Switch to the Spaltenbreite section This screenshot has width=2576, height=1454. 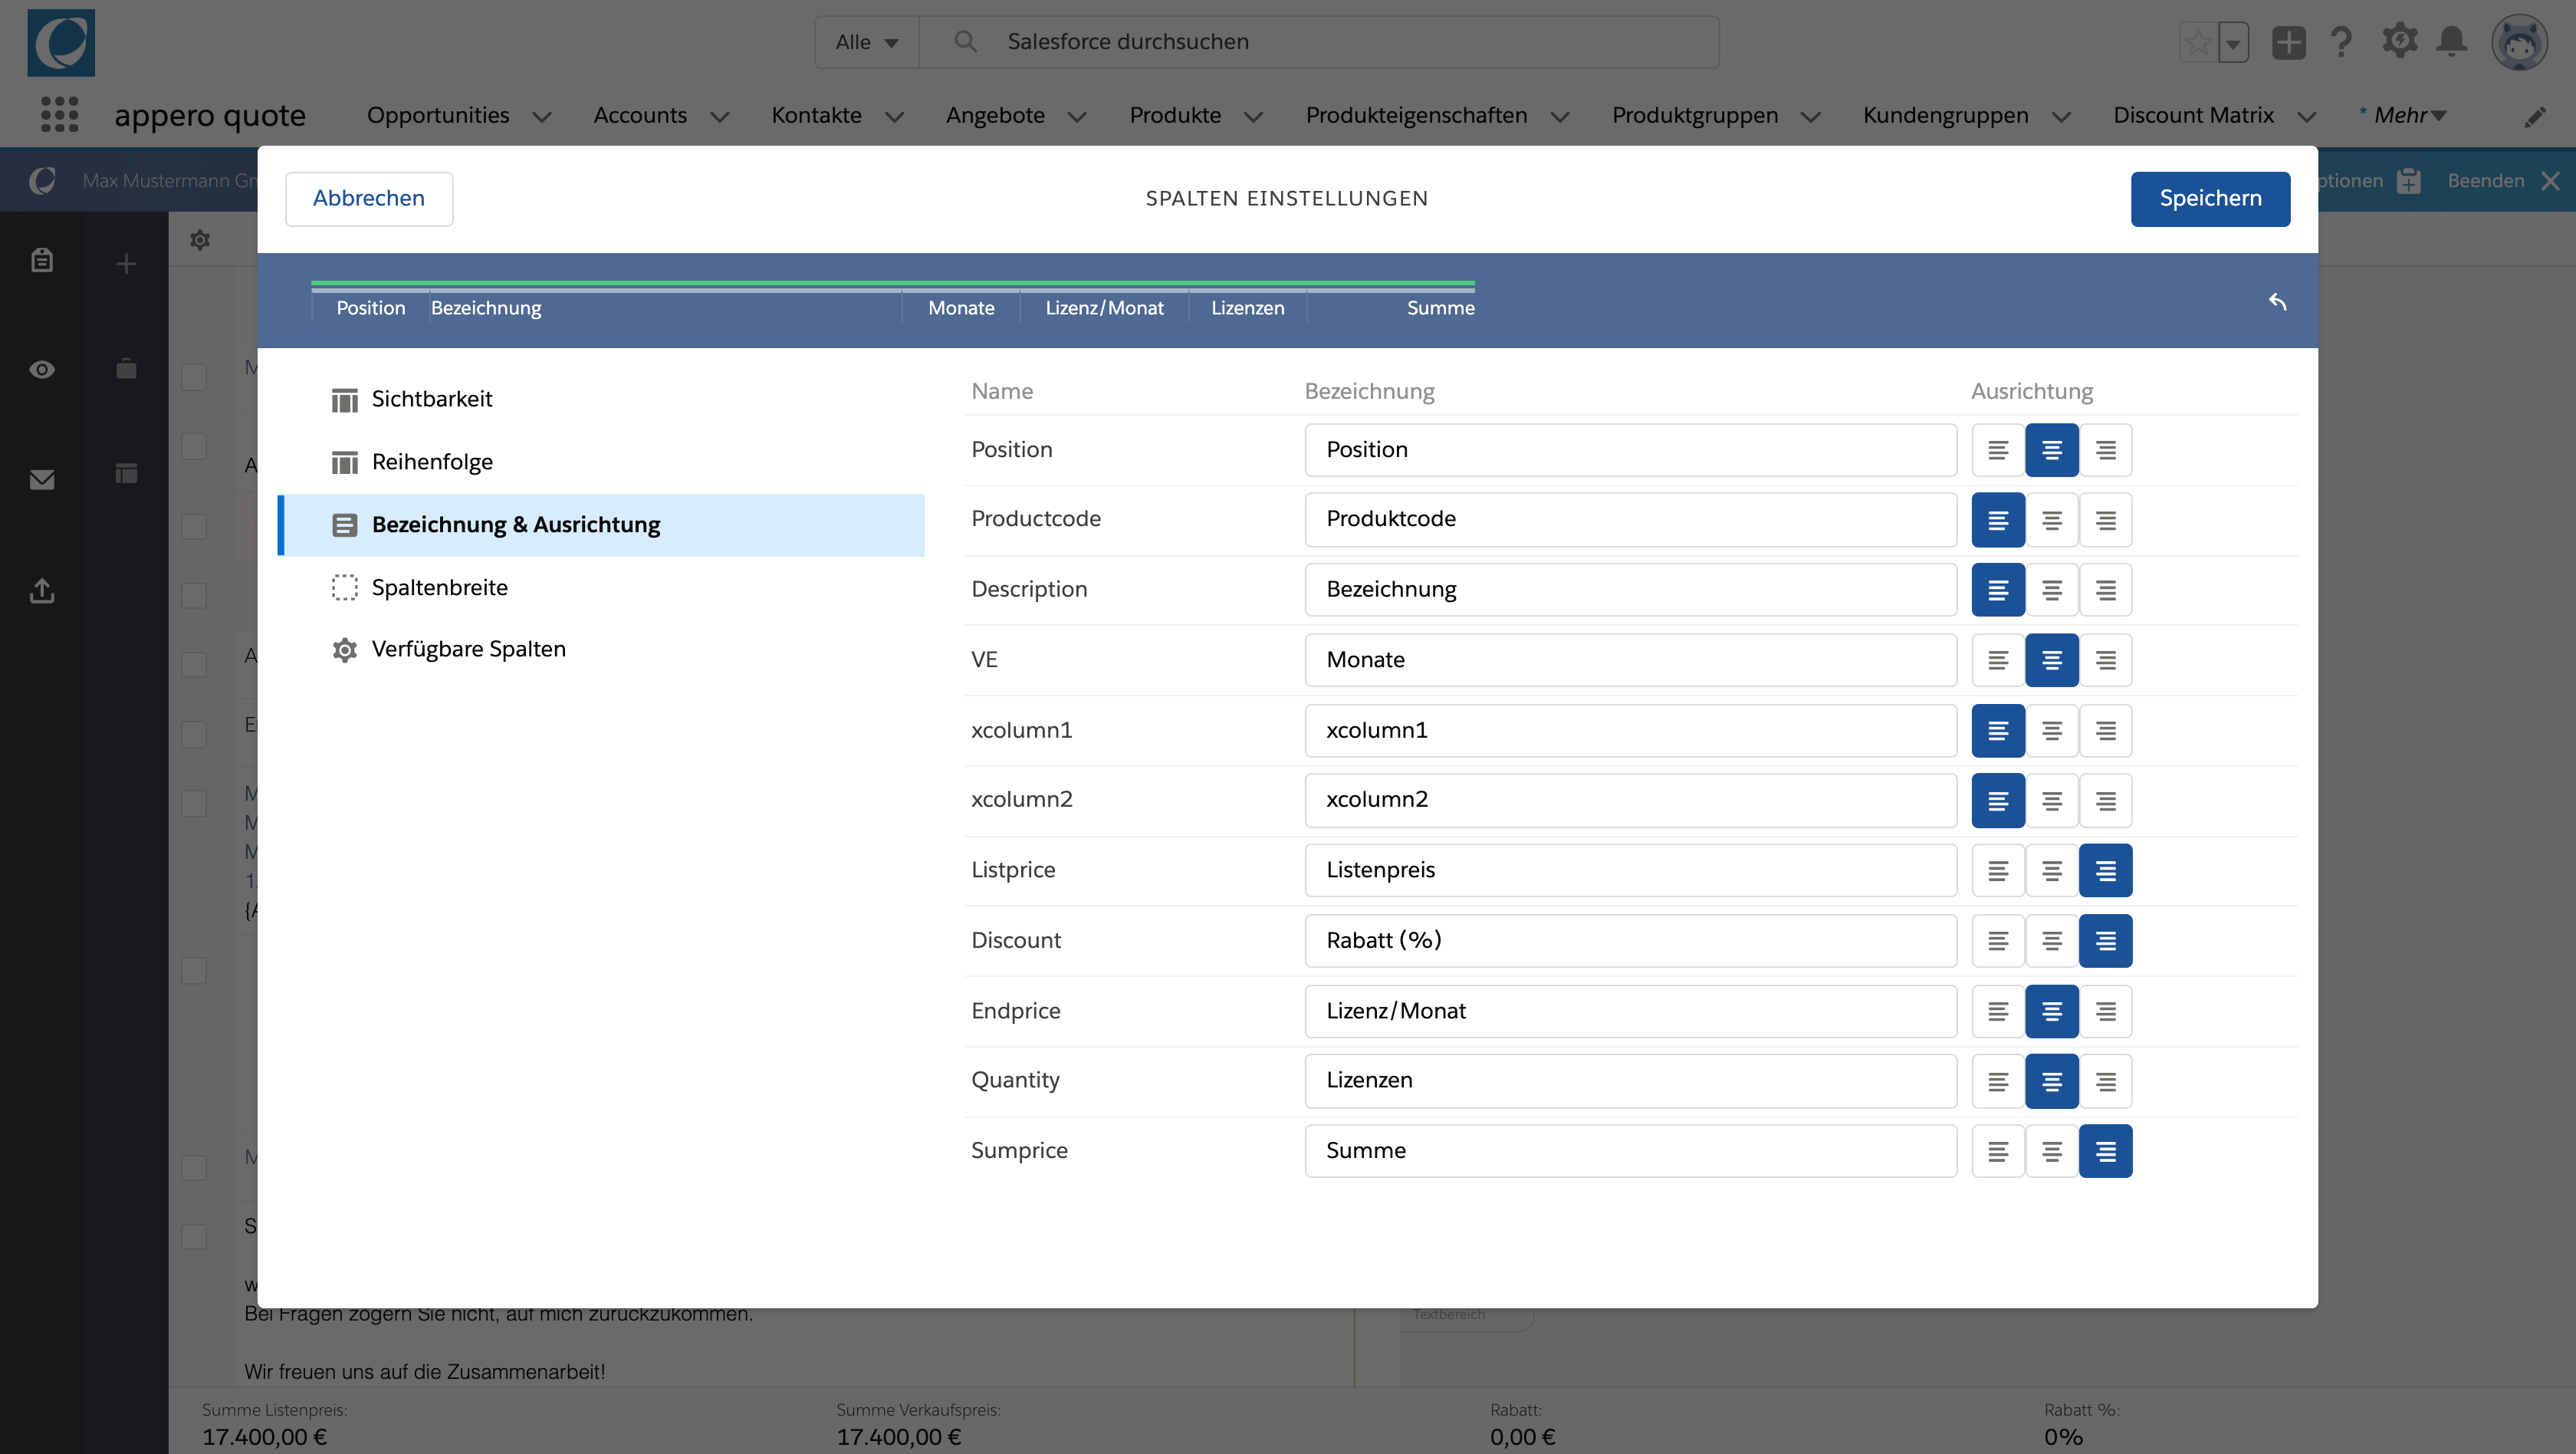[439, 587]
